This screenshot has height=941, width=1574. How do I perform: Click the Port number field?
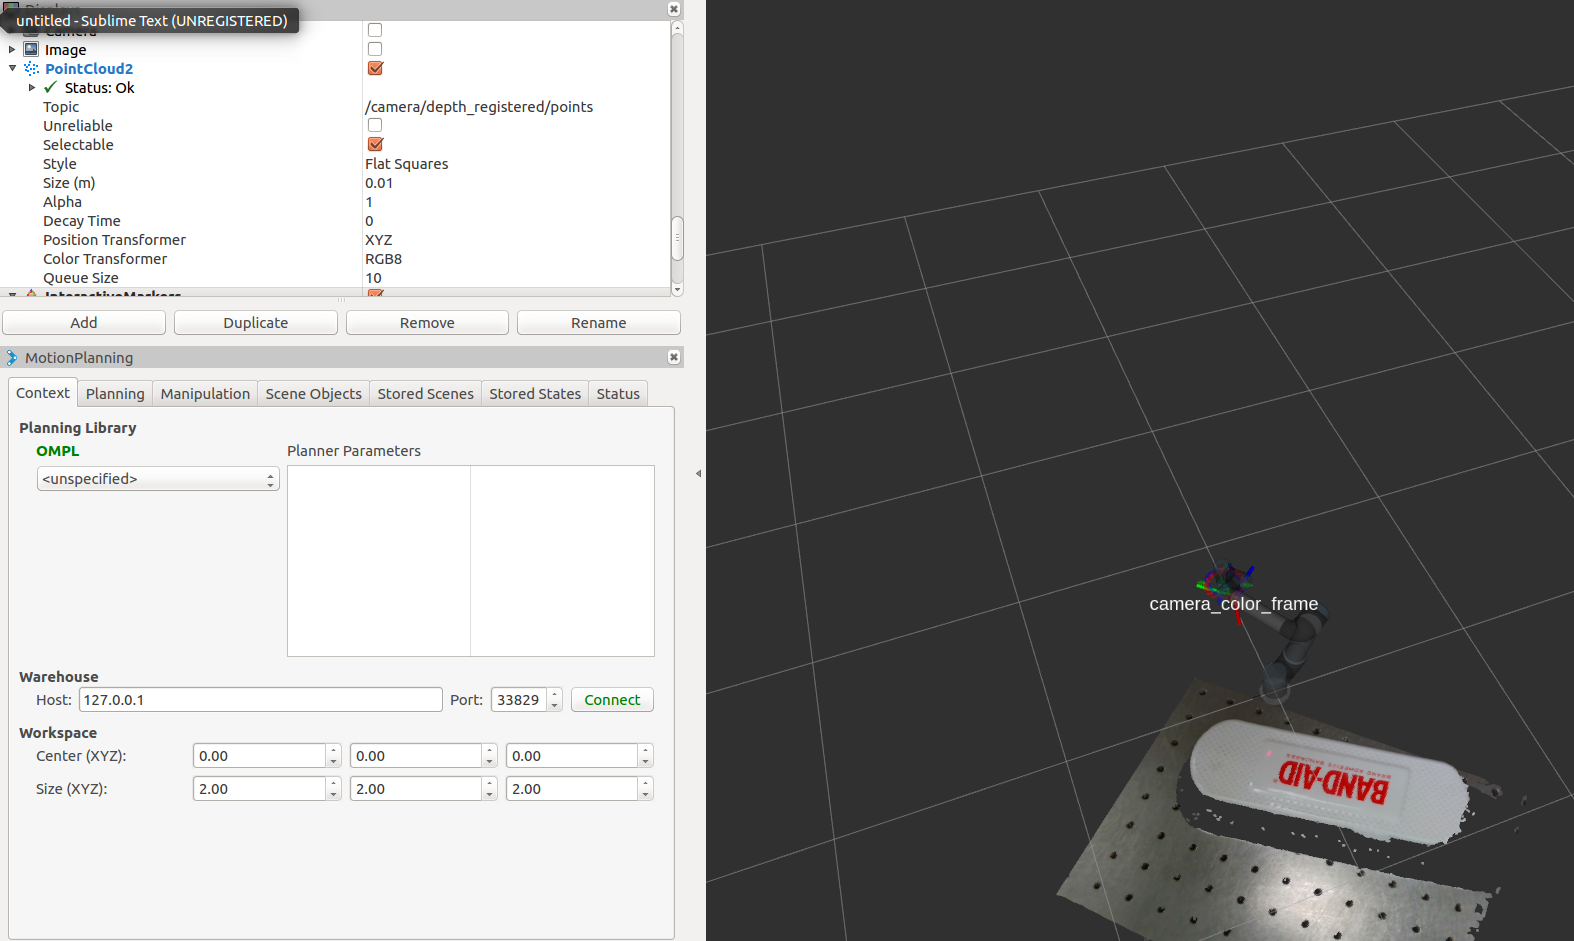point(519,700)
